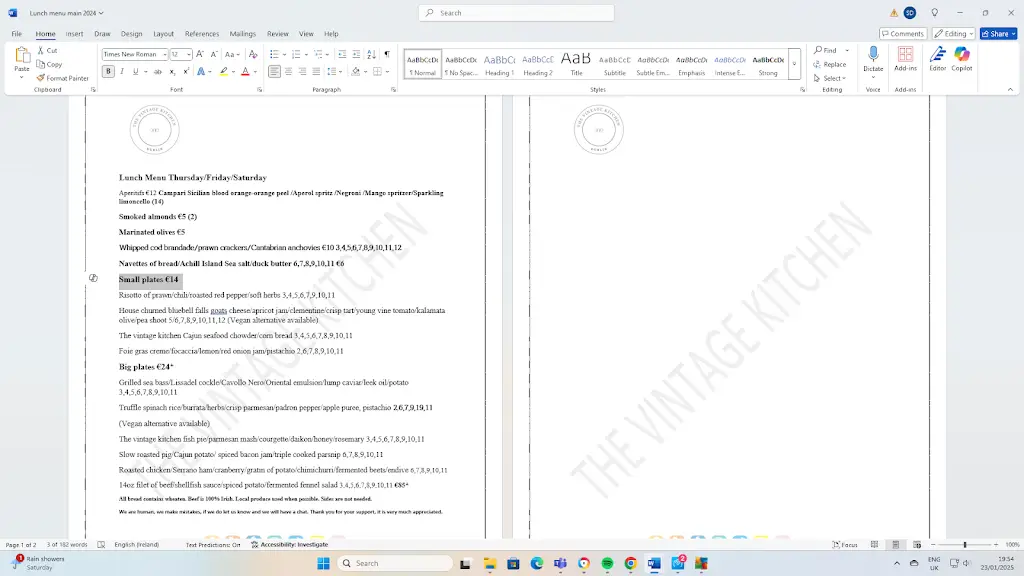Click the zoom slider in status bar
Screen dimensions: 1024x576
pos(965,545)
